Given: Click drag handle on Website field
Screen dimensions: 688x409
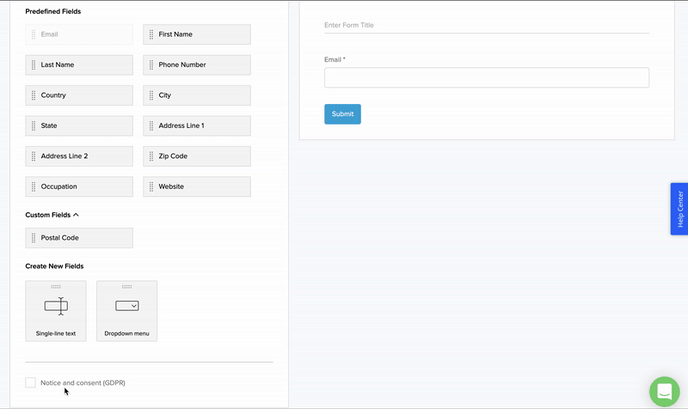Looking at the screenshot, I should coord(151,187).
